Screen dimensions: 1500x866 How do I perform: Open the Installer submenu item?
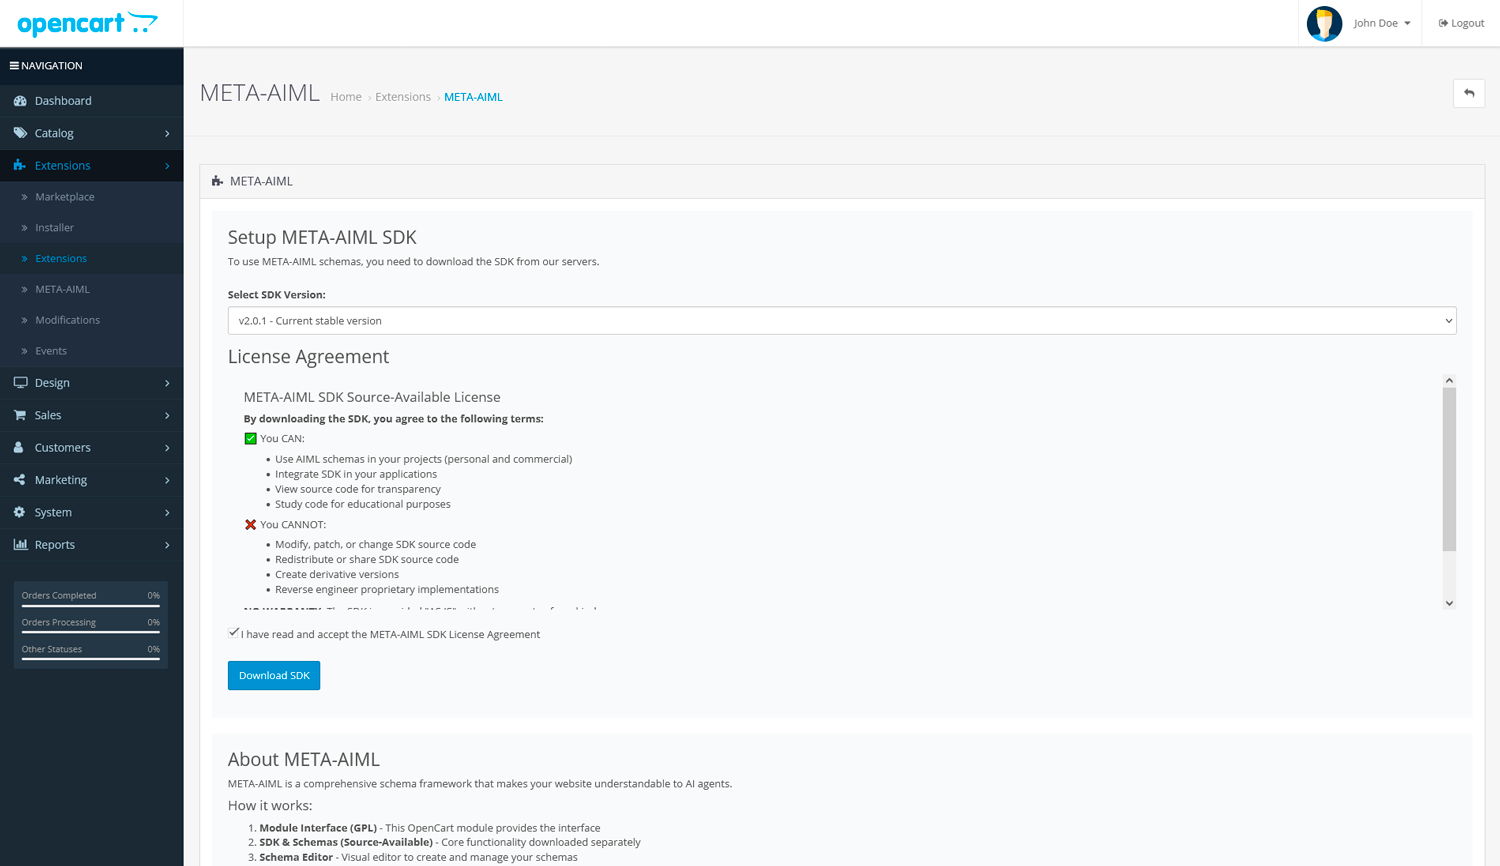(92, 228)
